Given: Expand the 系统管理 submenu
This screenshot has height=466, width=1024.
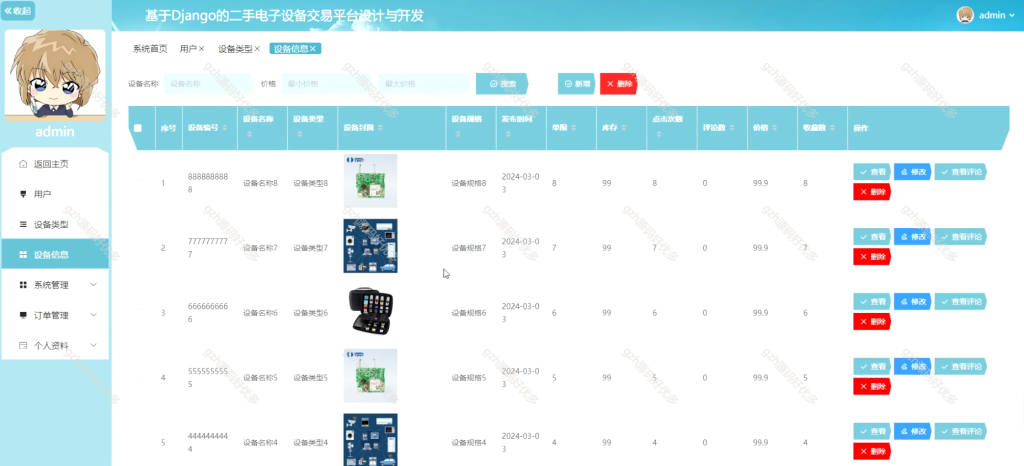Looking at the screenshot, I should (x=55, y=285).
